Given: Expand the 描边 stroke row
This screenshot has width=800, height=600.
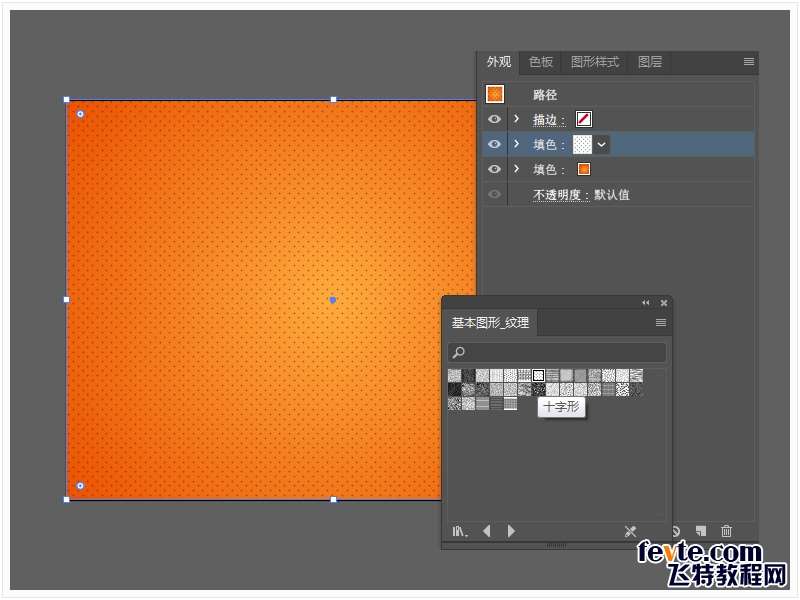Looking at the screenshot, I should pyautogui.click(x=517, y=119).
